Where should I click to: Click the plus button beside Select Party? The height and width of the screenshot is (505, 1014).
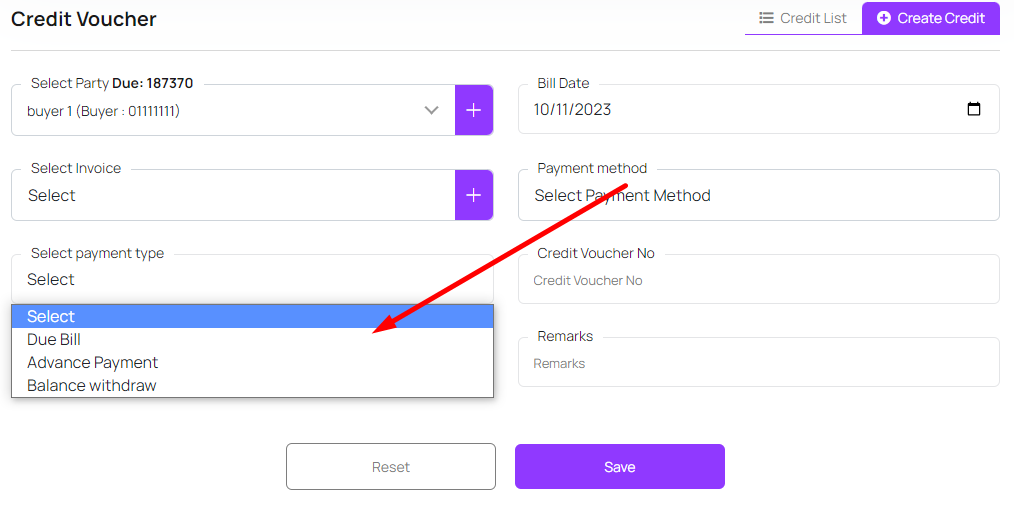(474, 110)
